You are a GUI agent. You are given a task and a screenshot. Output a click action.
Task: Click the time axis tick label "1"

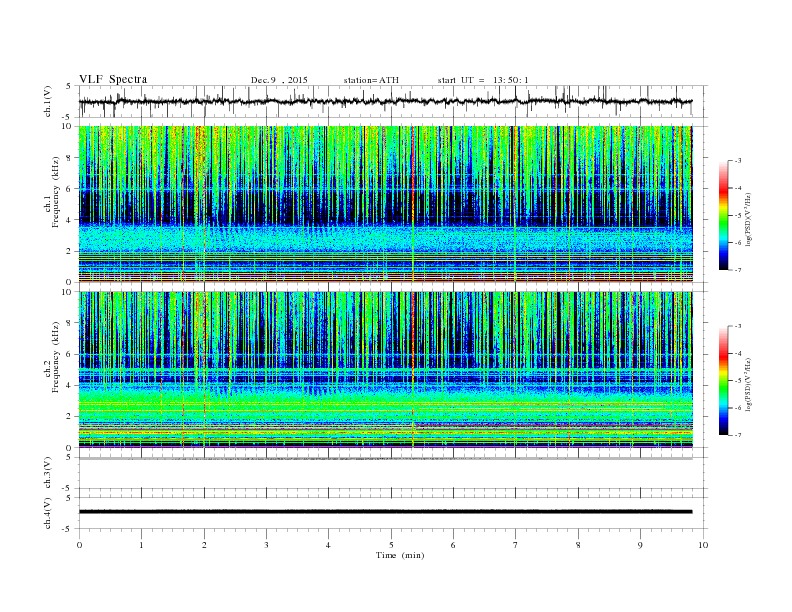coord(141,545)
